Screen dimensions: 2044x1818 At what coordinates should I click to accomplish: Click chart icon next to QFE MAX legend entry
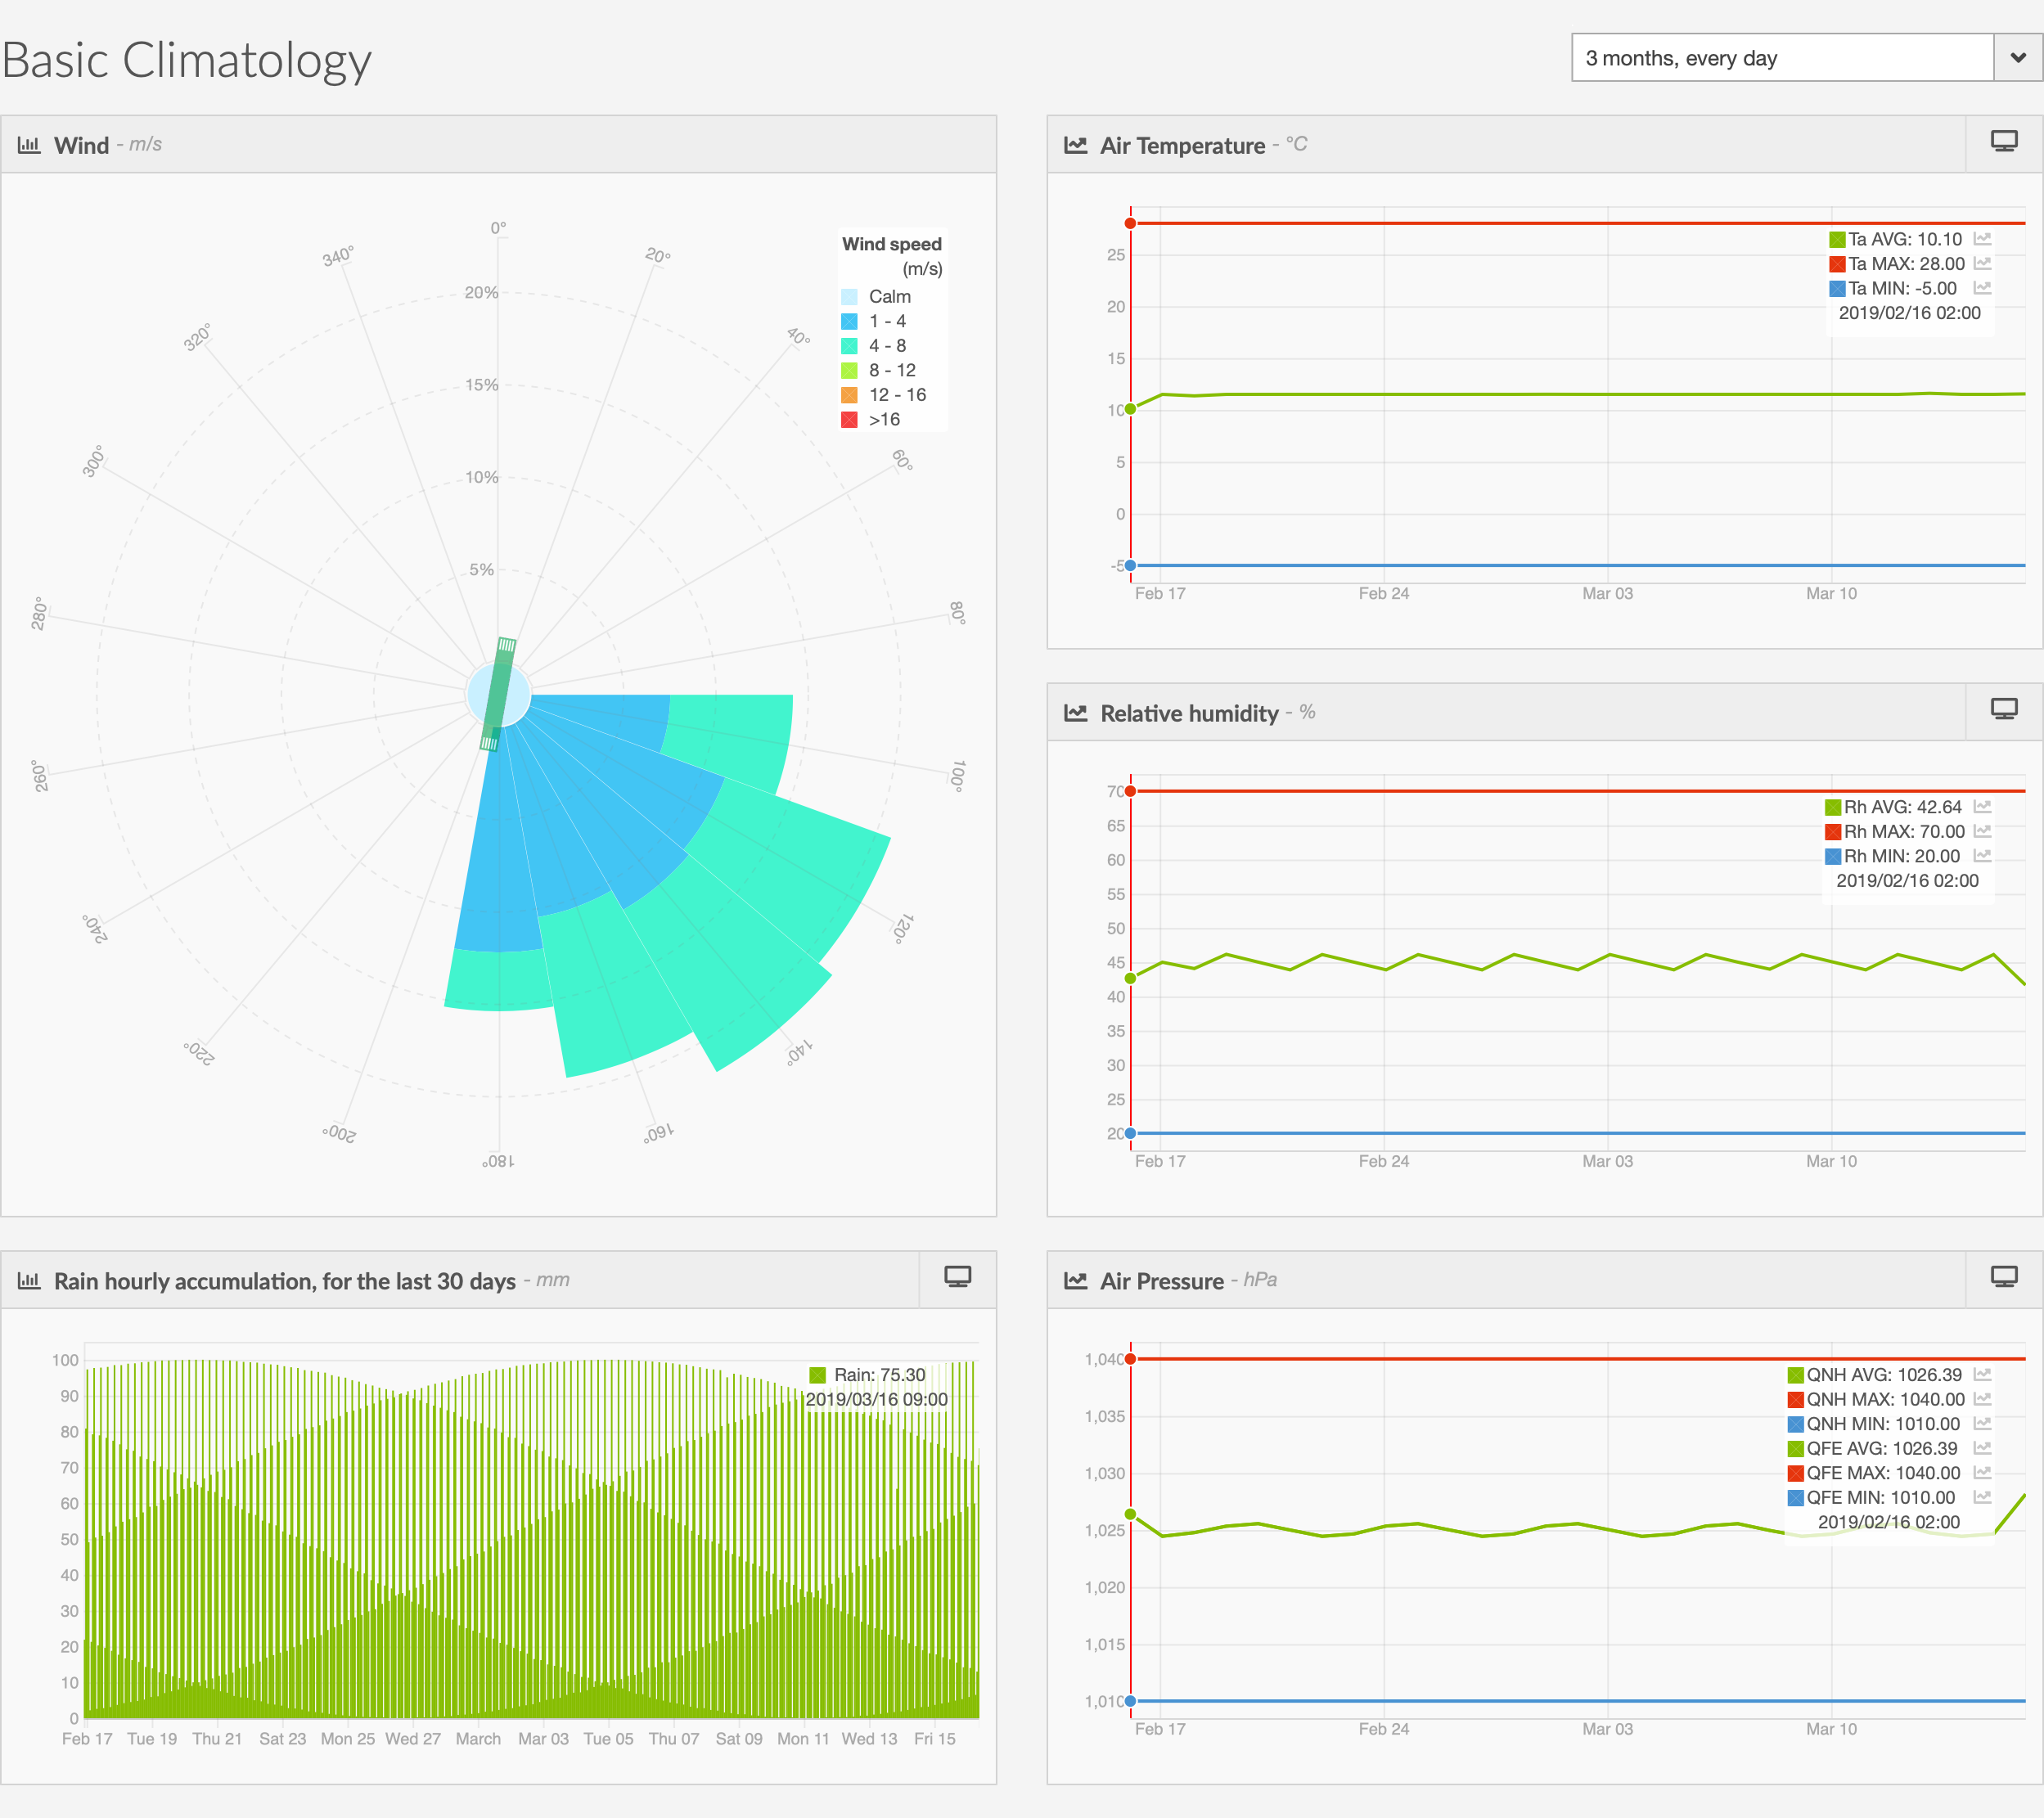point(1983,1472)
